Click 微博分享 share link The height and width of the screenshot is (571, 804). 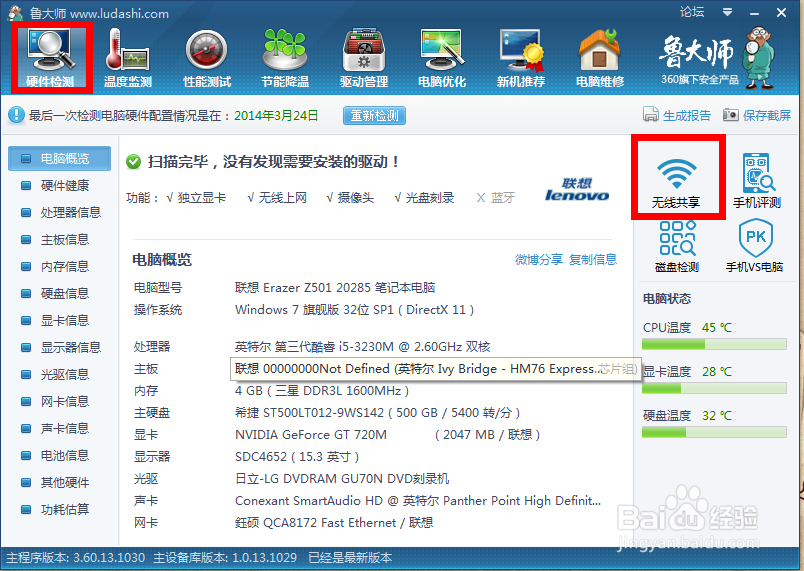click(x=539, y=259)
